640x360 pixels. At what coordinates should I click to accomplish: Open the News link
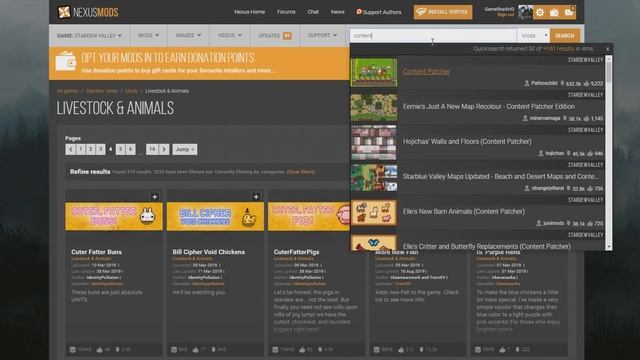point(338,12)
